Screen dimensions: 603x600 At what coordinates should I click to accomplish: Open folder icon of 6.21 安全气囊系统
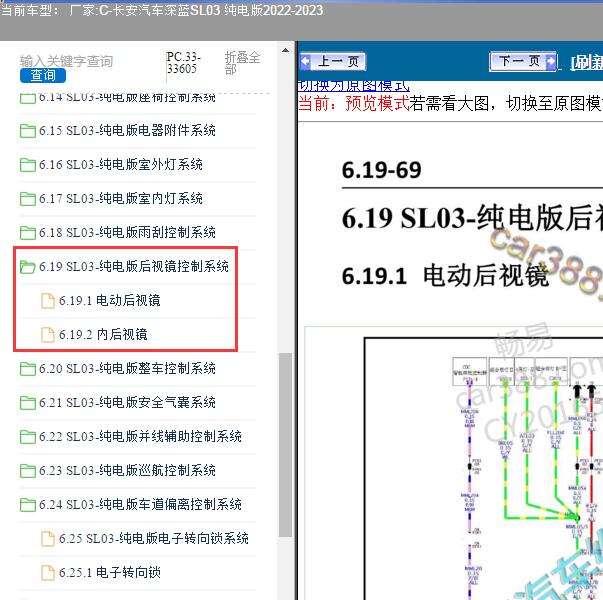(x=28, y=402)
